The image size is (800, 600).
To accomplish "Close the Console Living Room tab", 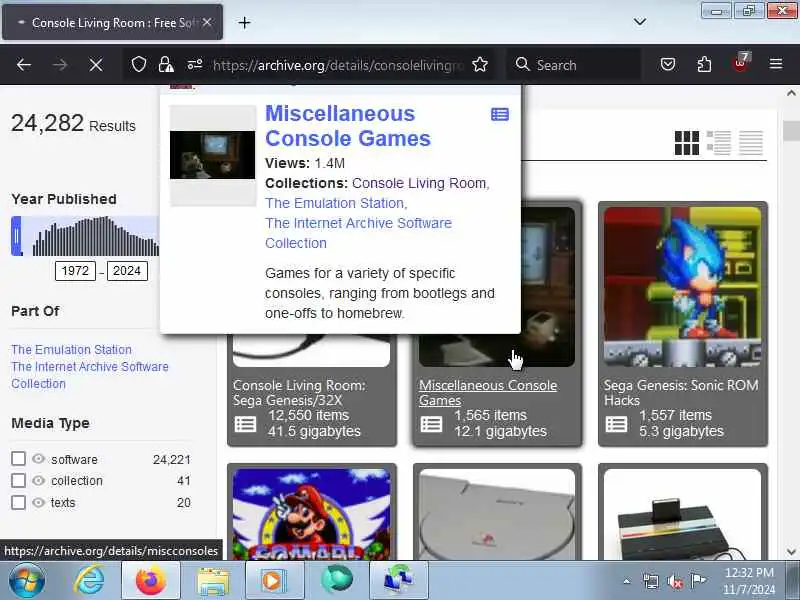I will click(x=207, y=22).
